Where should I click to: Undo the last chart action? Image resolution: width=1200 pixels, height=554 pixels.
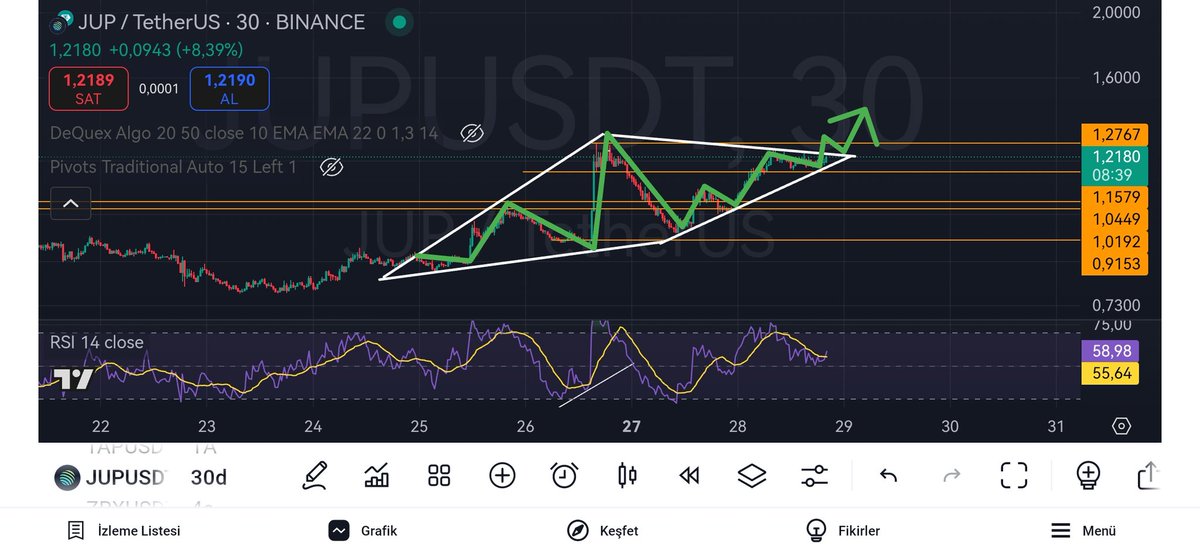point(888,476)
